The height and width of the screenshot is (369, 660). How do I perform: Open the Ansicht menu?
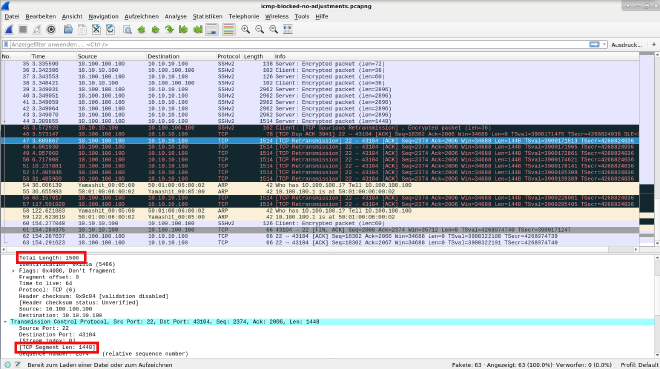click(72, 16)
